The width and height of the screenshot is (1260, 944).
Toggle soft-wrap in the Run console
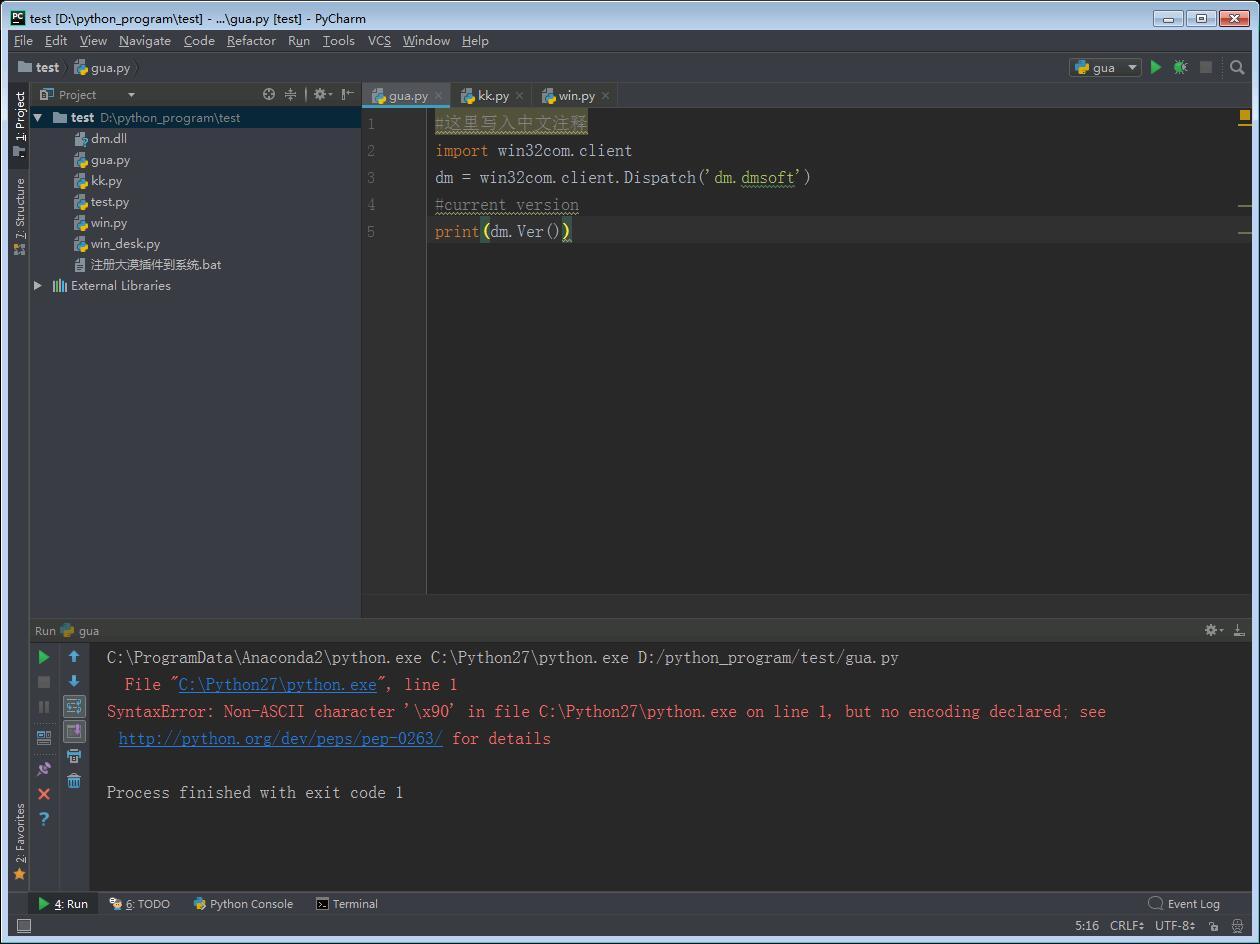click(74, 707)
